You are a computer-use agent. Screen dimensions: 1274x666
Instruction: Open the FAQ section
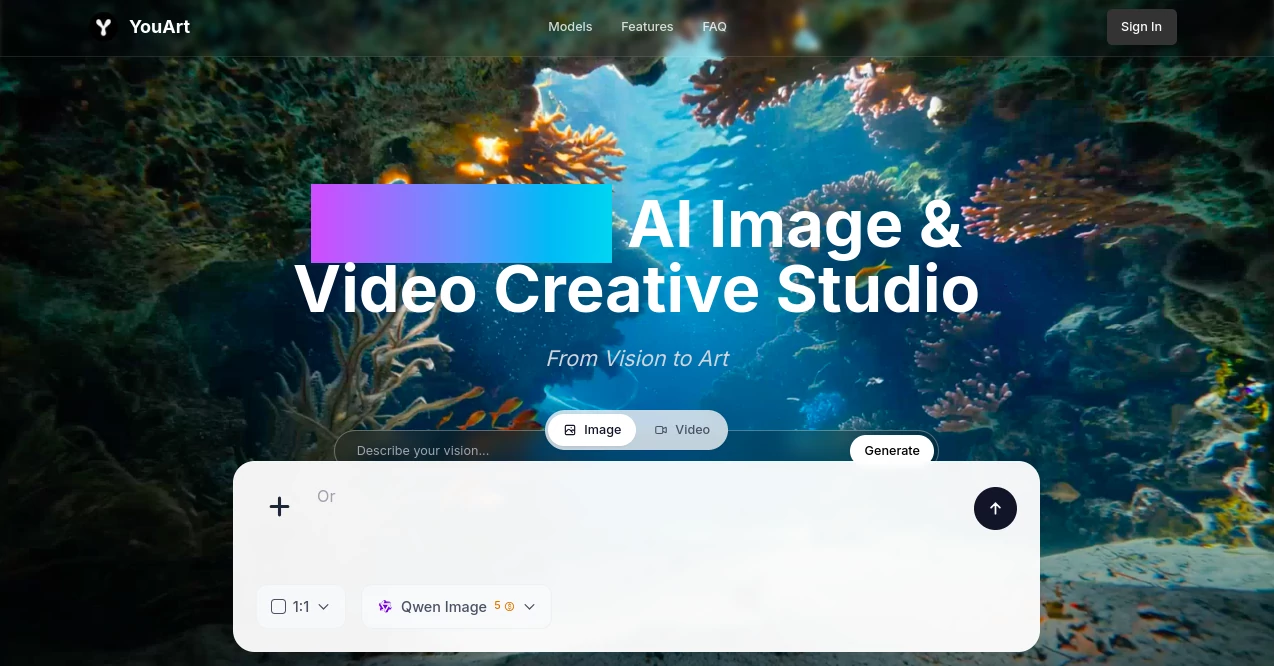pos(714,26)
